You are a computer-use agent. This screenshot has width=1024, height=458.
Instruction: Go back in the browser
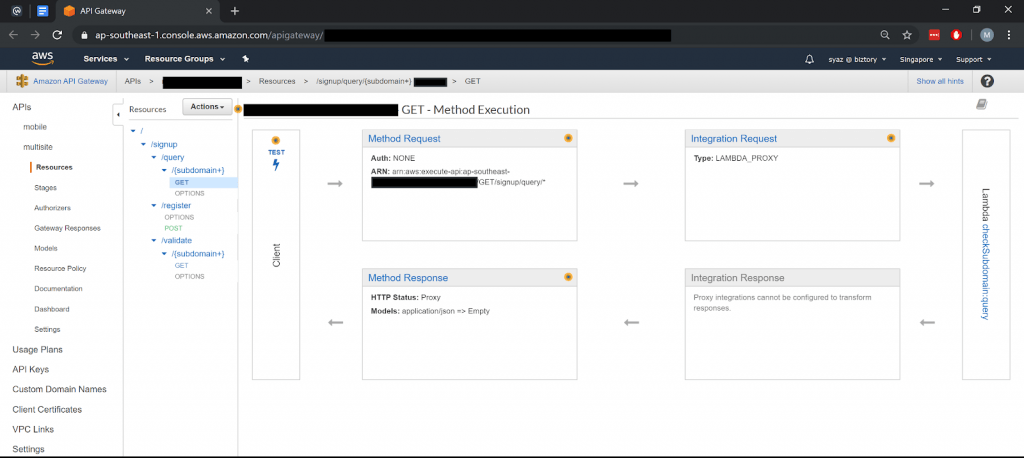[14, 35]
